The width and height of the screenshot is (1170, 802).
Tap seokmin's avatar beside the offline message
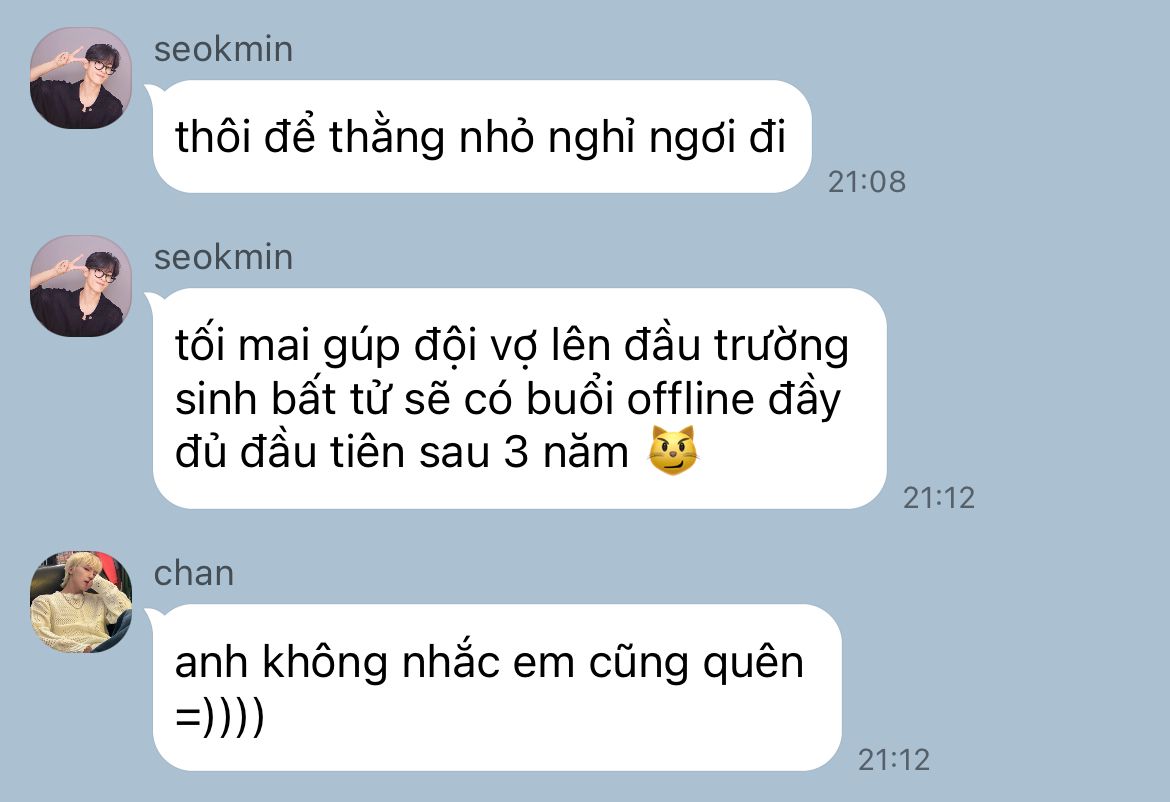pyautogui.click(x=81, y=286)
